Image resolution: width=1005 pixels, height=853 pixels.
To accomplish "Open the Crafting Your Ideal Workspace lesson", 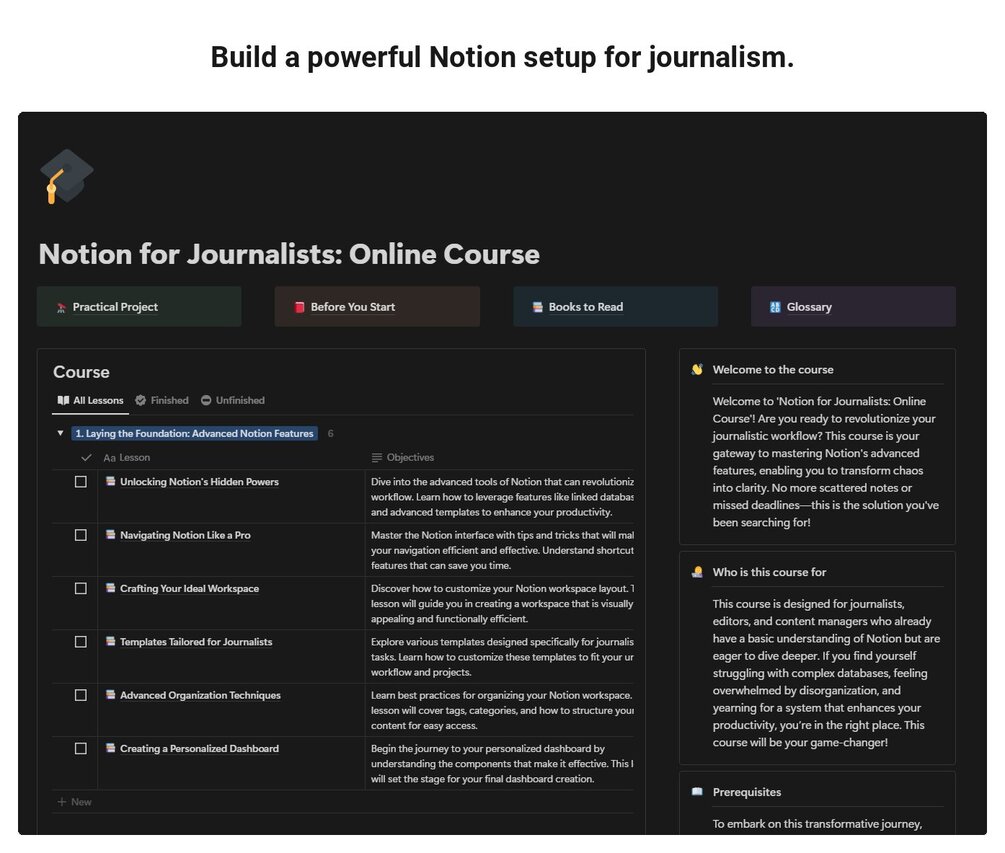I will tap(190, 588).
